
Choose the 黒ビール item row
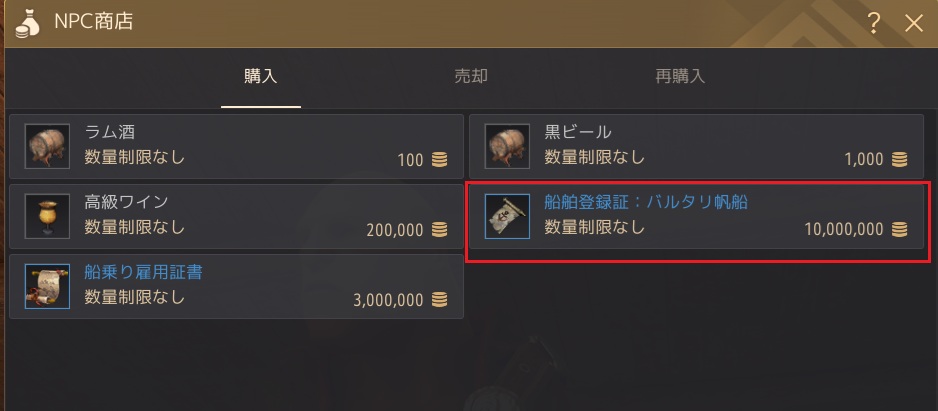click(x=696, y=147)
